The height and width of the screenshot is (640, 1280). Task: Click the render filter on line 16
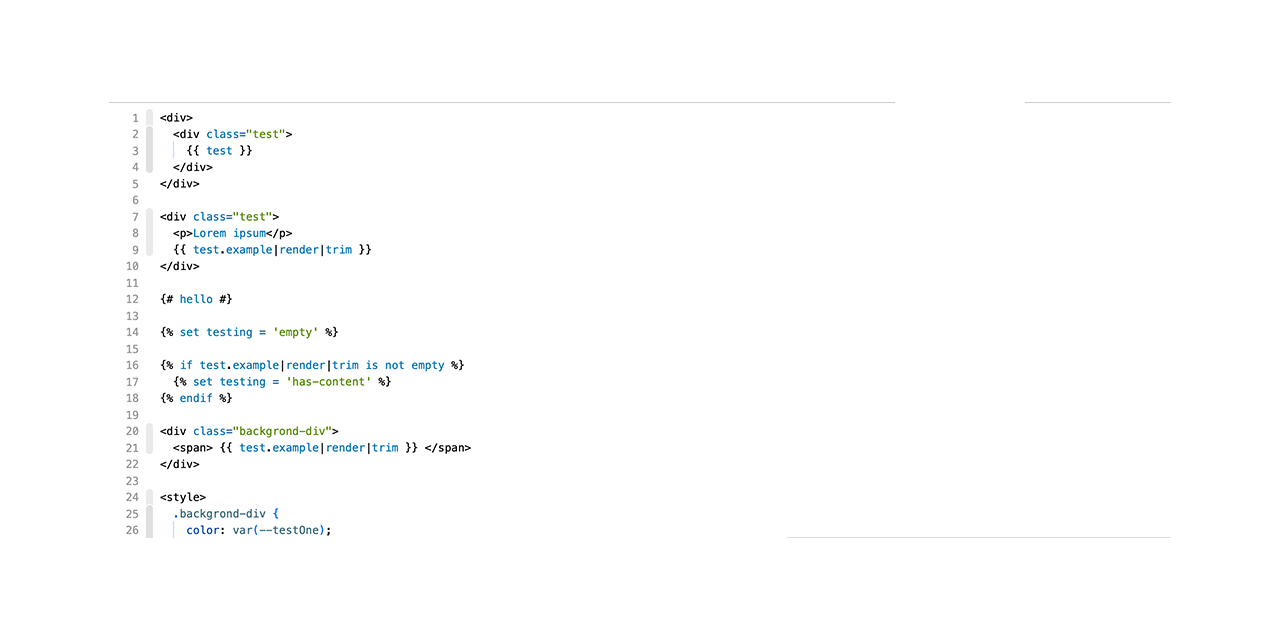305,364
